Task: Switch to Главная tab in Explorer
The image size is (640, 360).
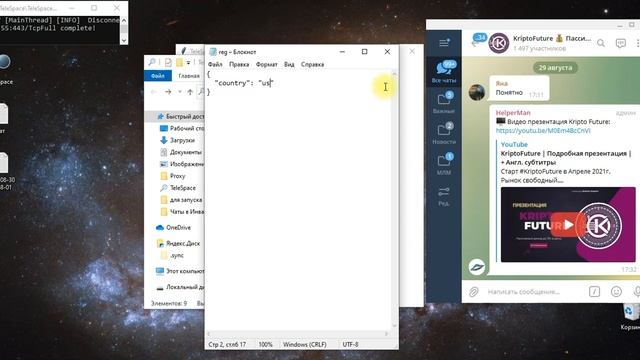Action: coord(189,76)
